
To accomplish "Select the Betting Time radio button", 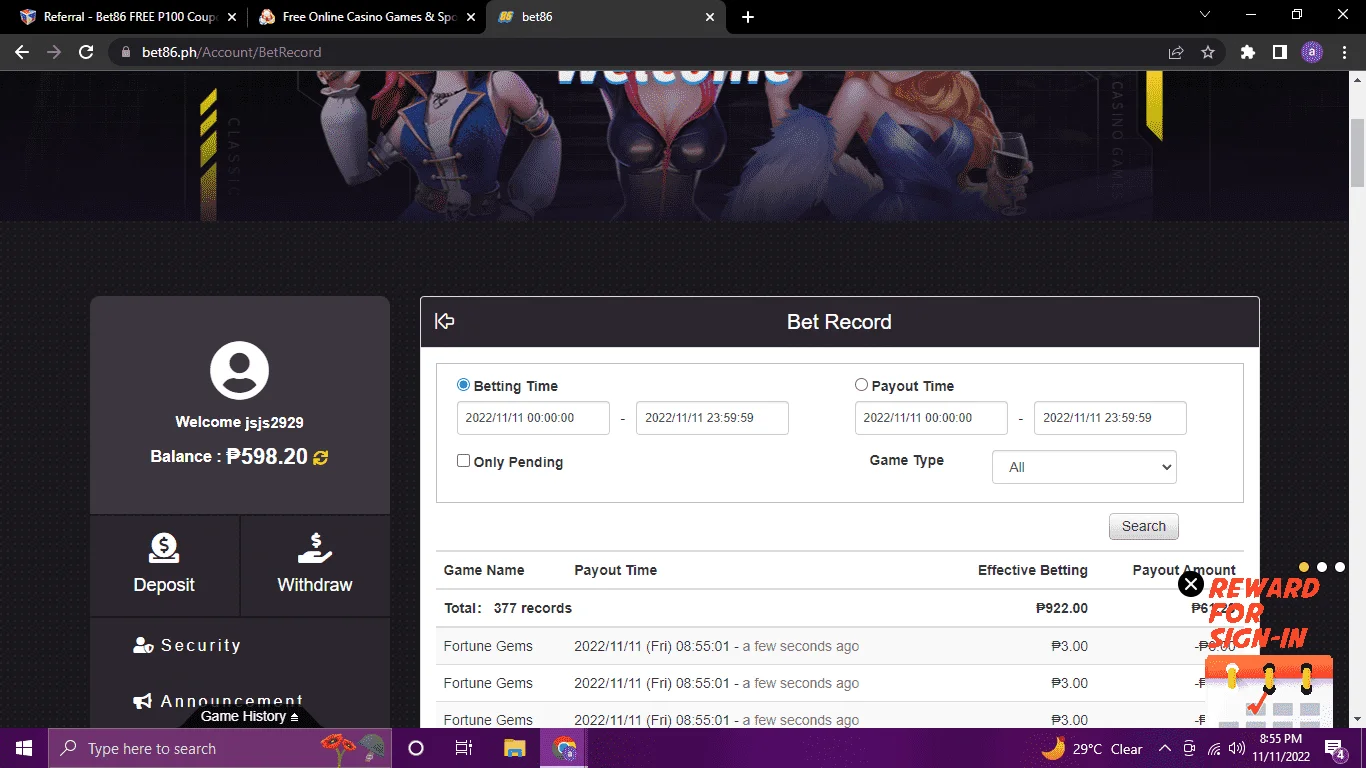I will (x=463, y=385).
